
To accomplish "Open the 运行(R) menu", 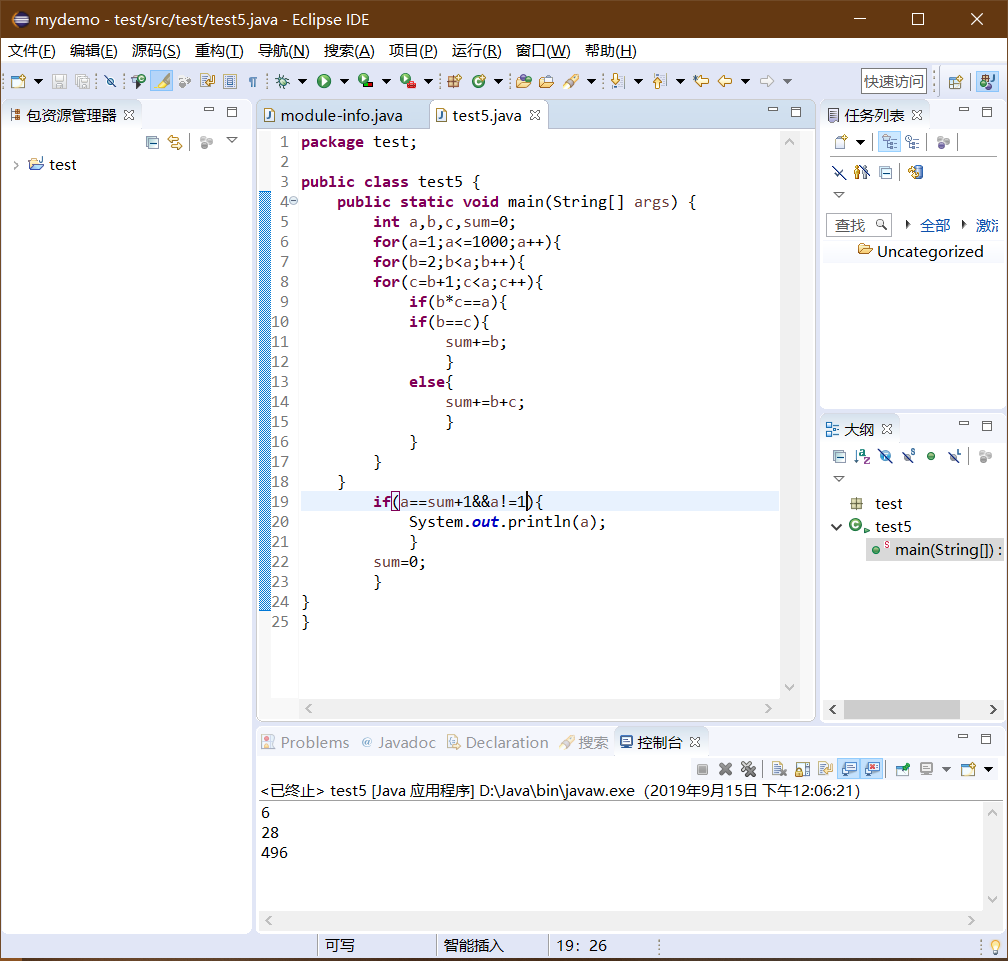I will click(x=476, y=51).
